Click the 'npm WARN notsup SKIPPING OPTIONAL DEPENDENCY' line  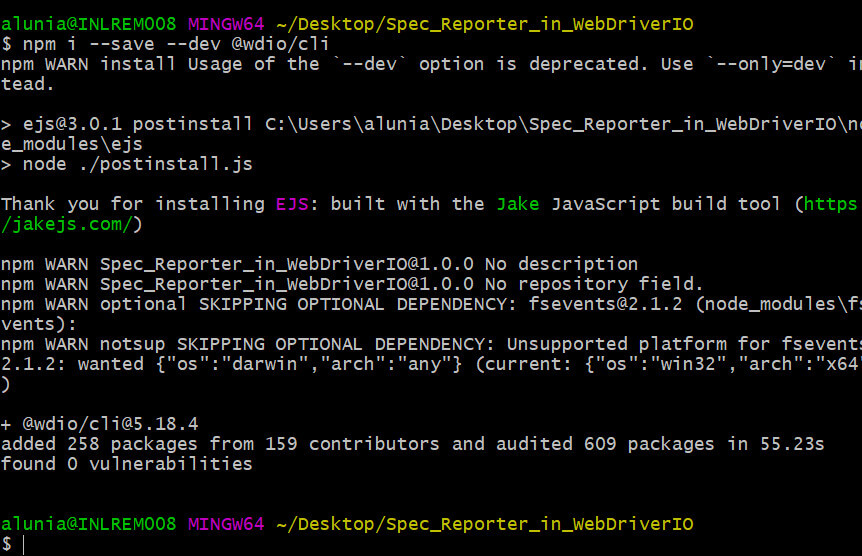coord(432,344)
